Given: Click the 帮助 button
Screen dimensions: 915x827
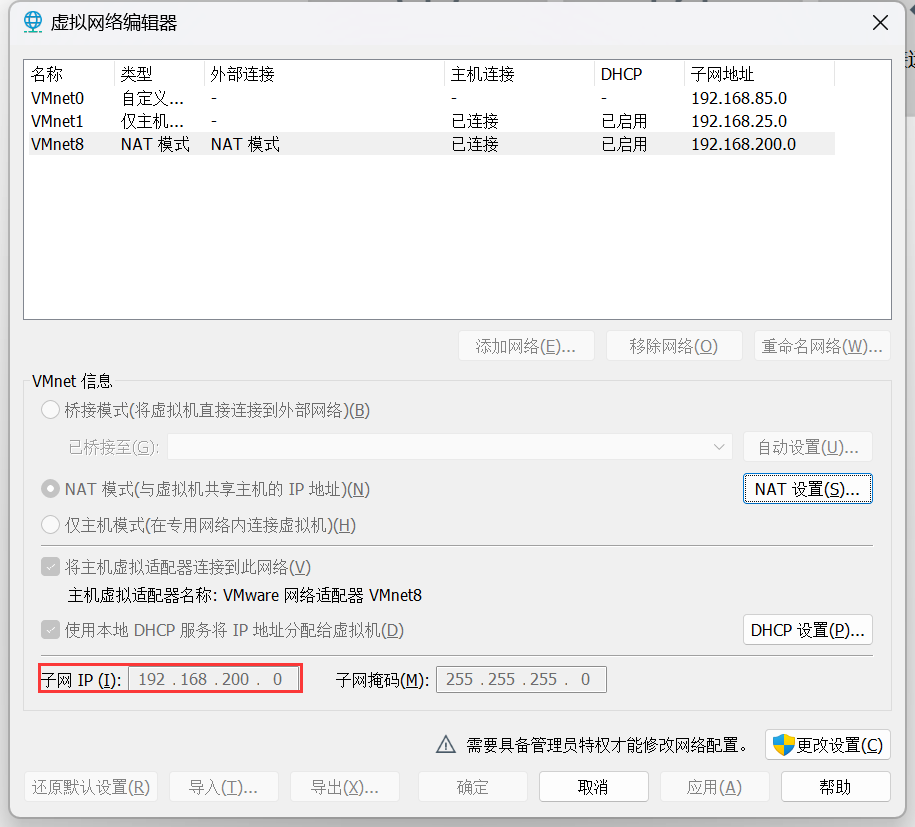Looking at the screenshot, I should point(835,787).
